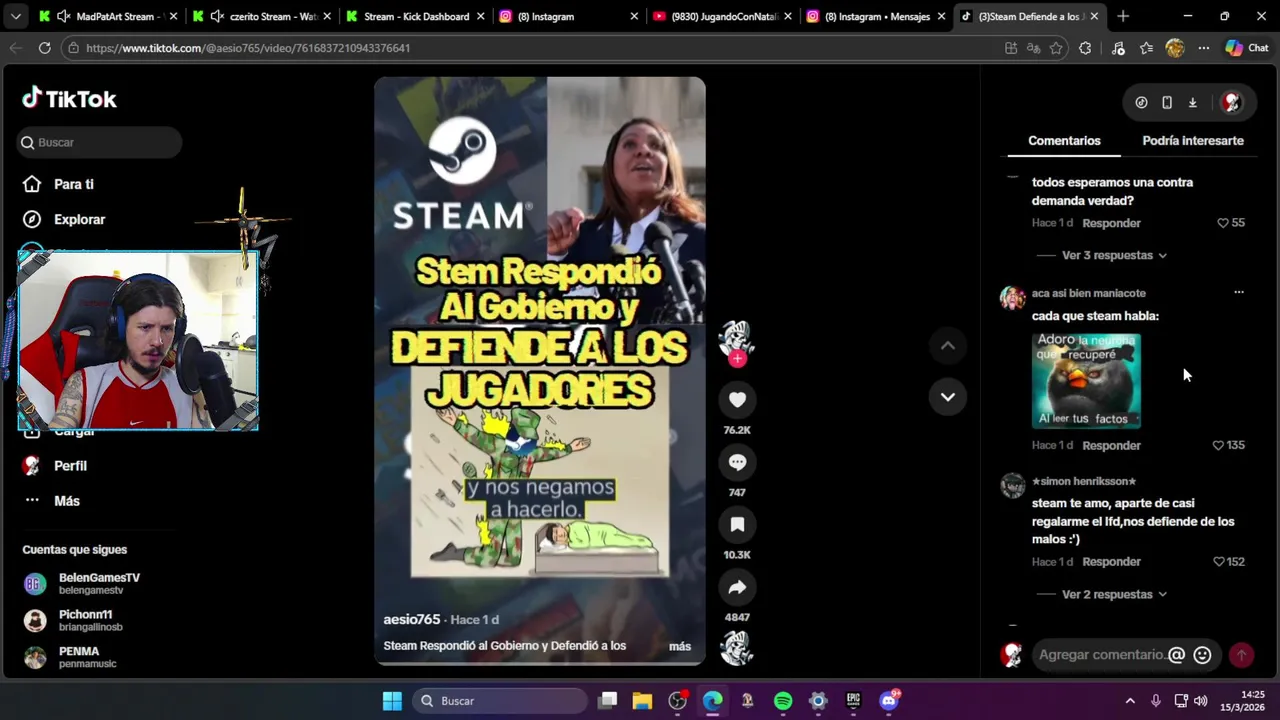This screenshot has width=1280, height=720.
Task: Click the TikTok logo
Action: click(x=70, y=99)
